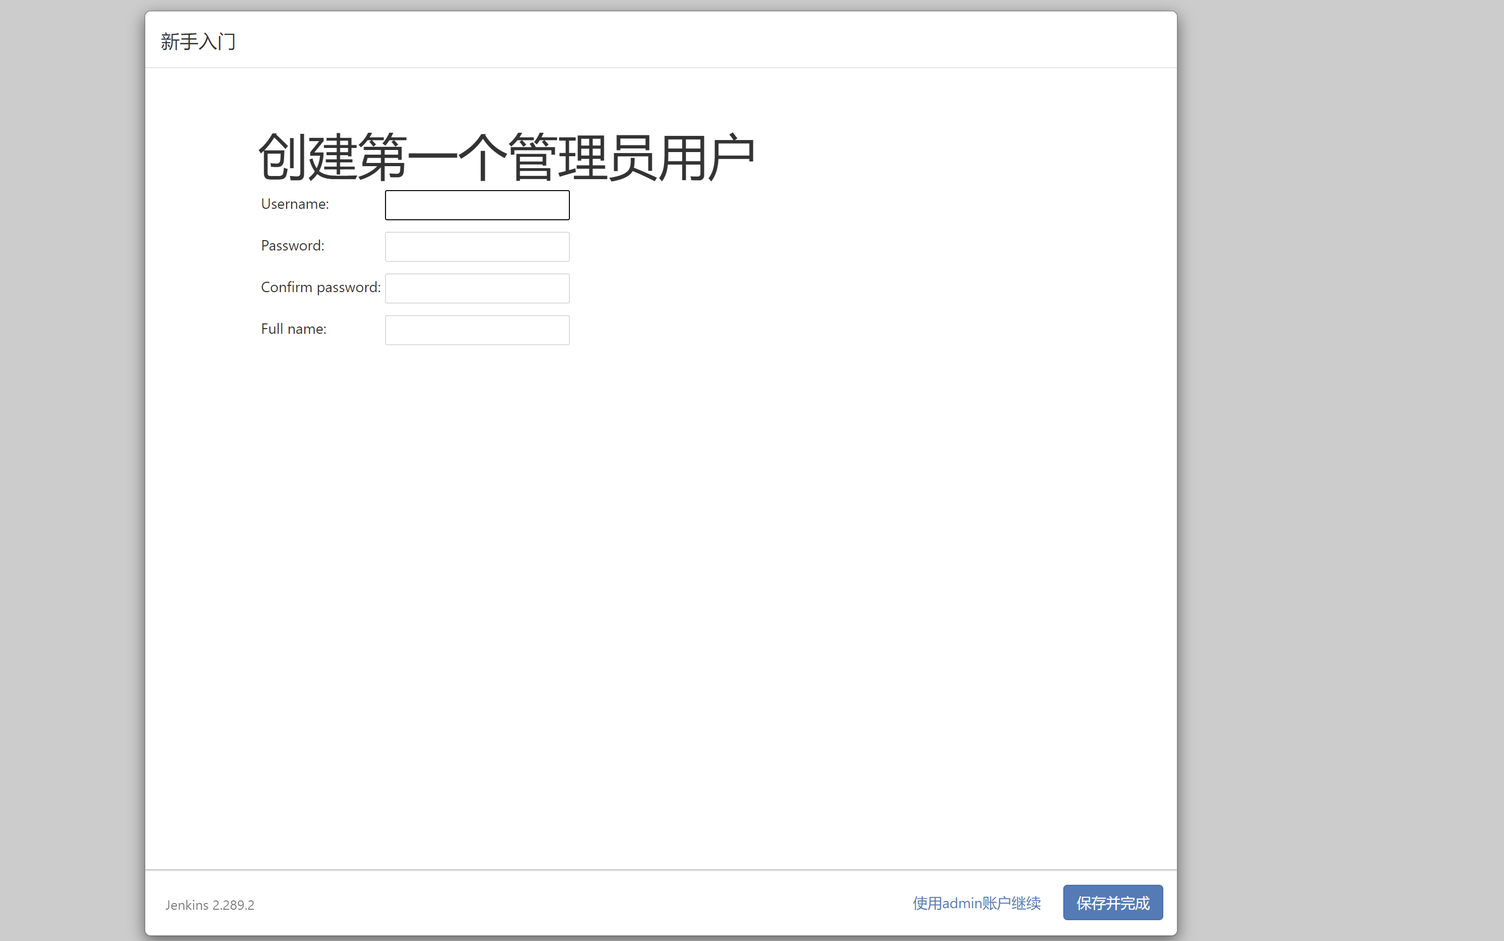Click the Full name: label
Screen dimensions: 1504x941
click(x=294, y=329)
